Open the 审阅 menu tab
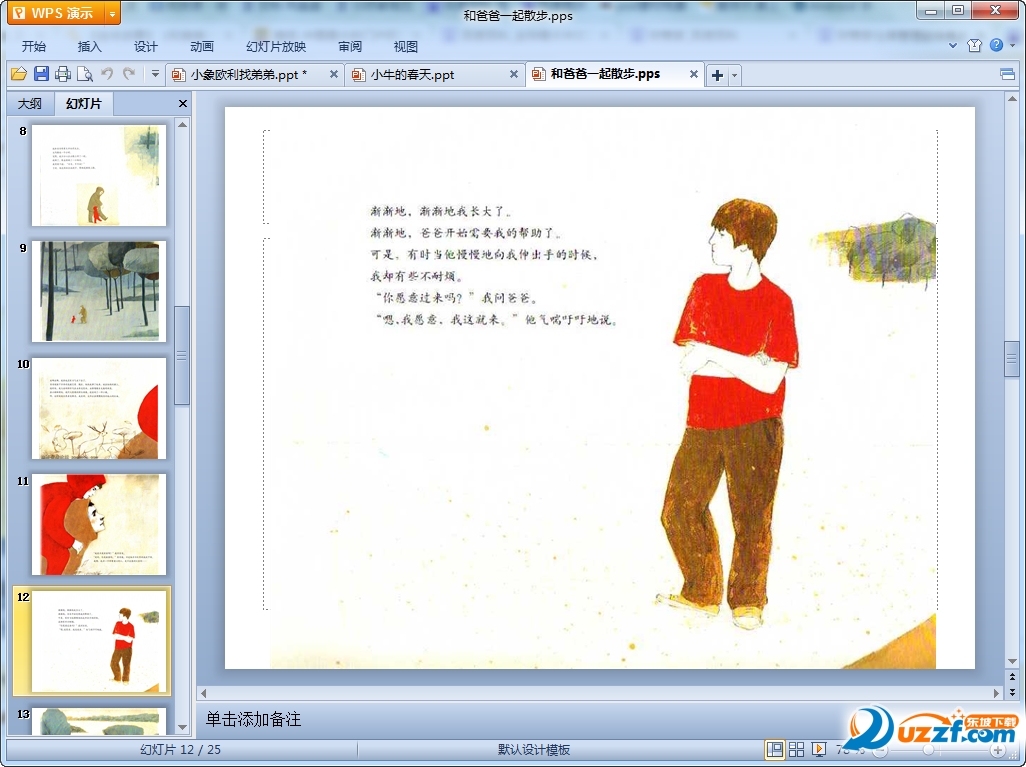Viewport: 1026px width, 767px height. (350, 46)
